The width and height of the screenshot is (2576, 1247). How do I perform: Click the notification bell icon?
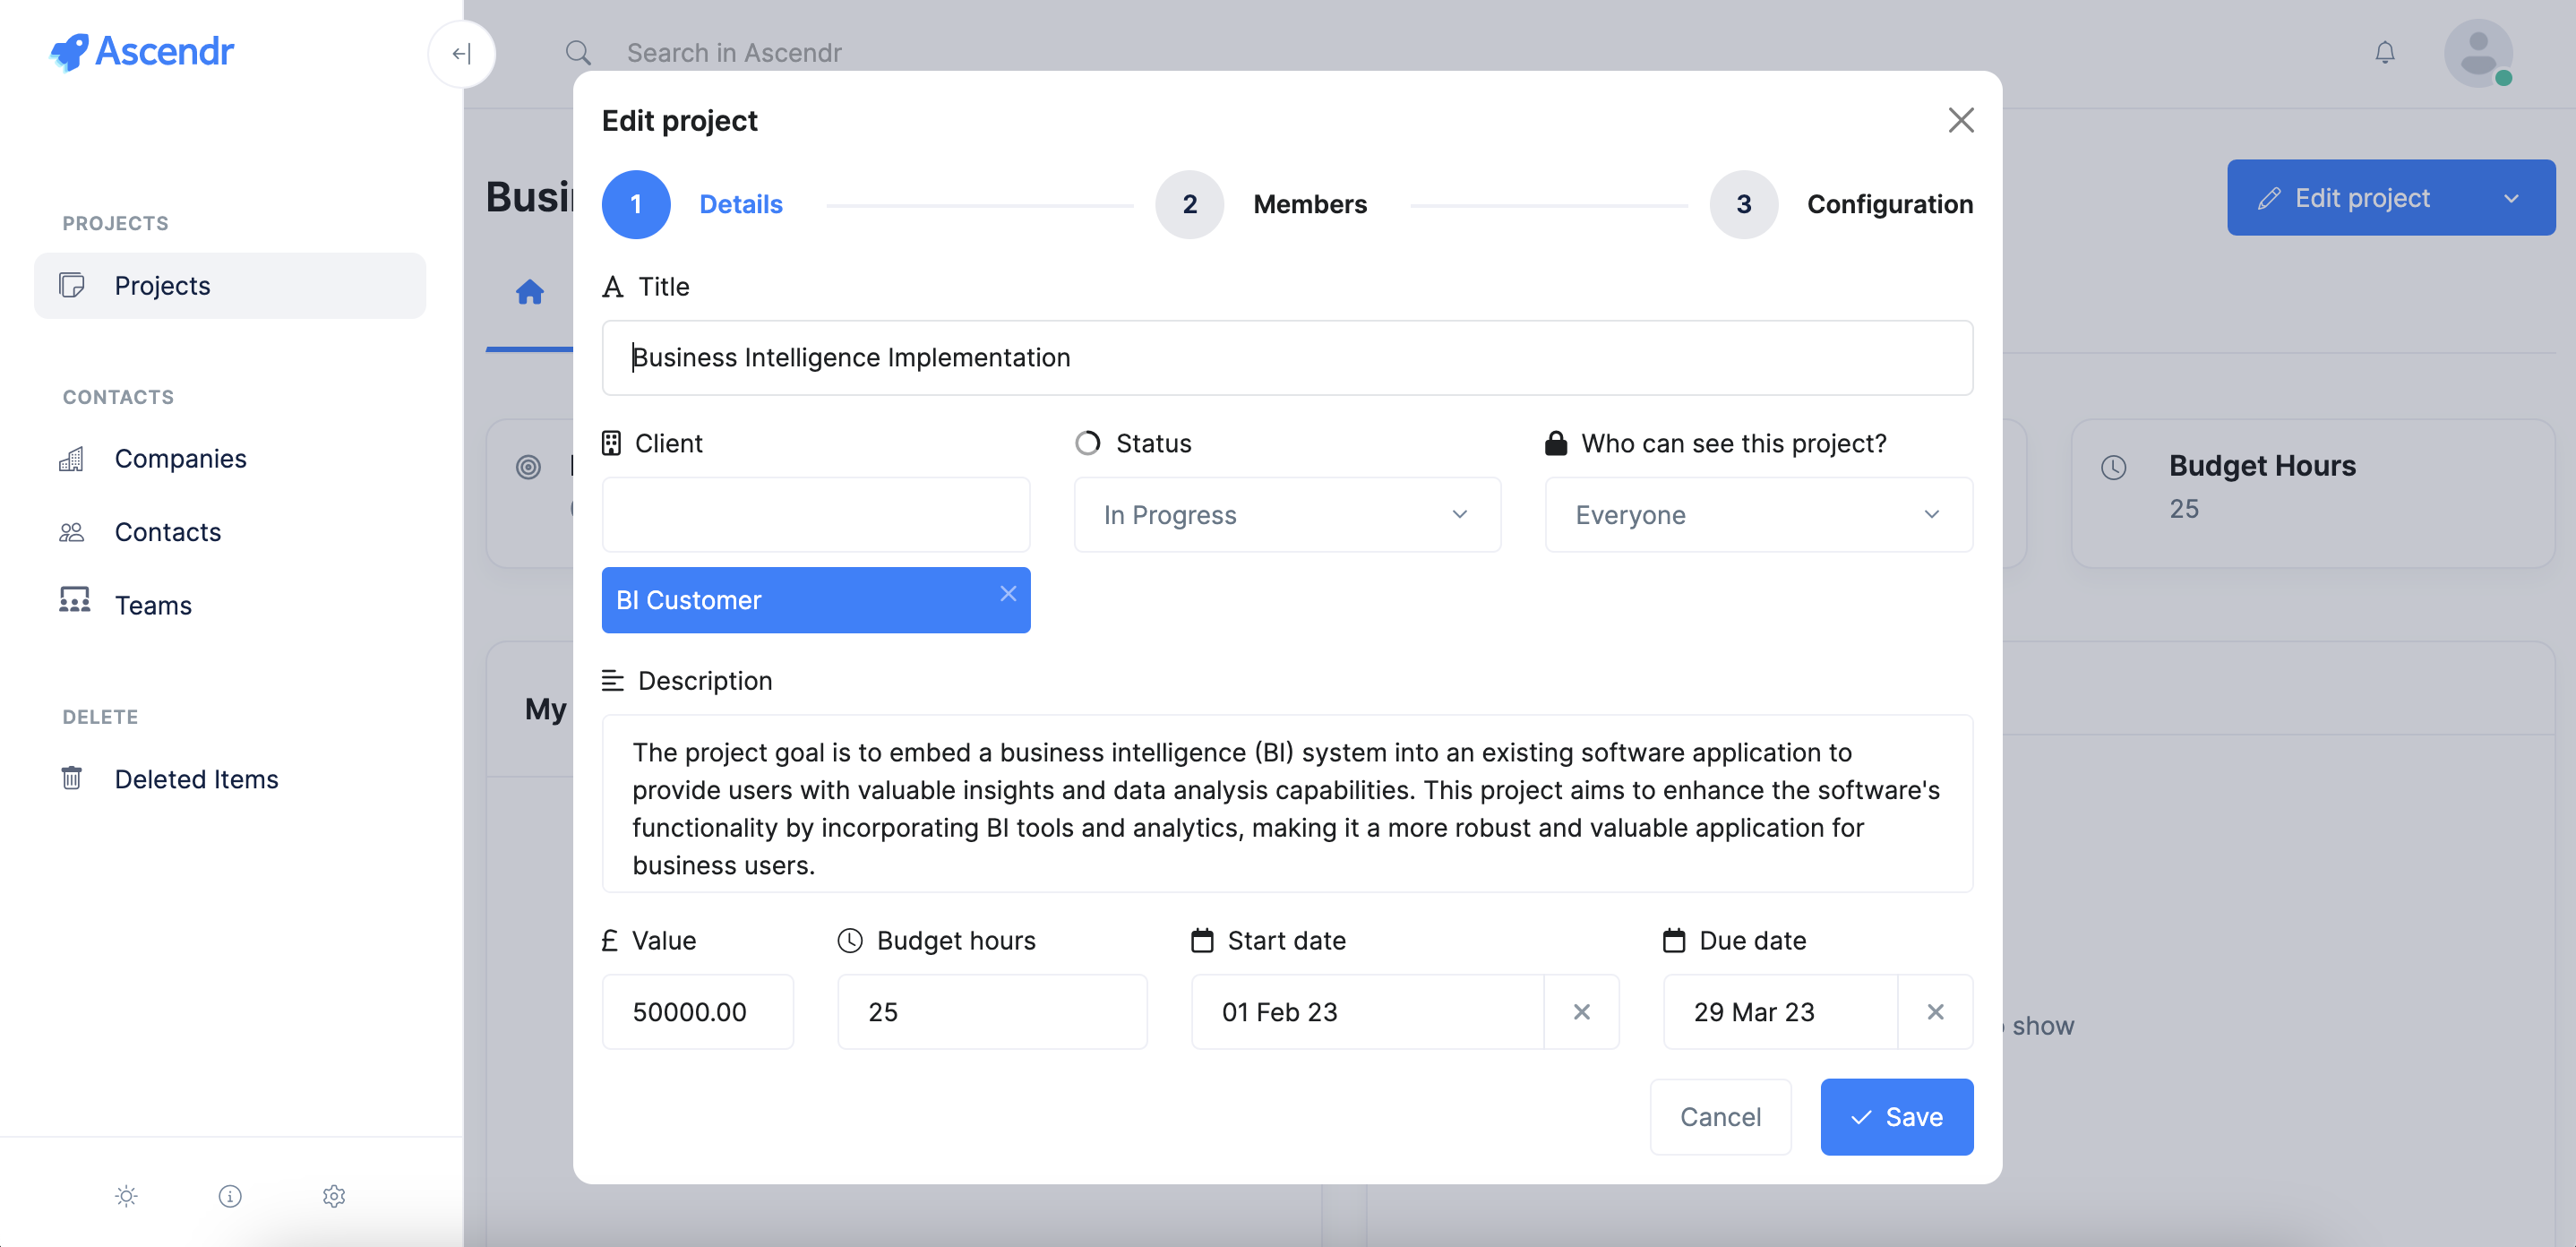(x=2384, y=52)
